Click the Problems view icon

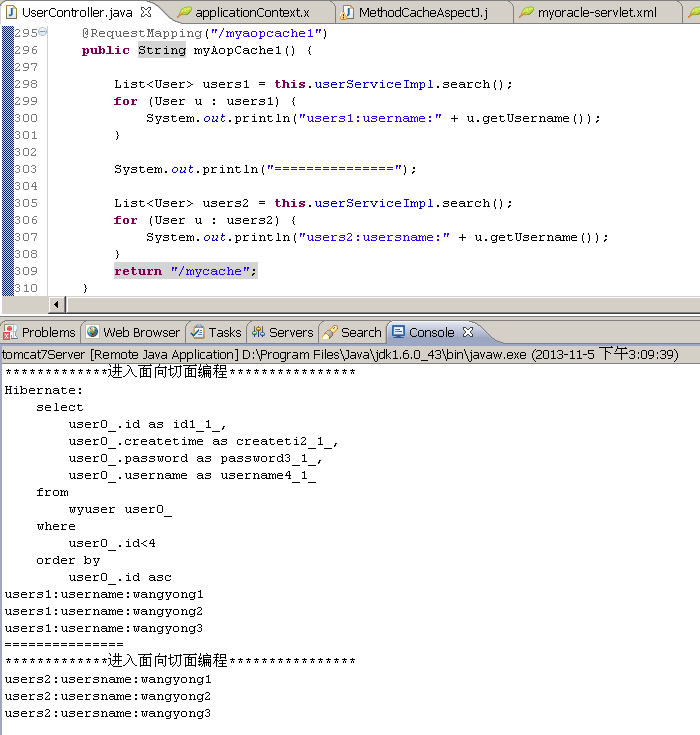point(10,332)
